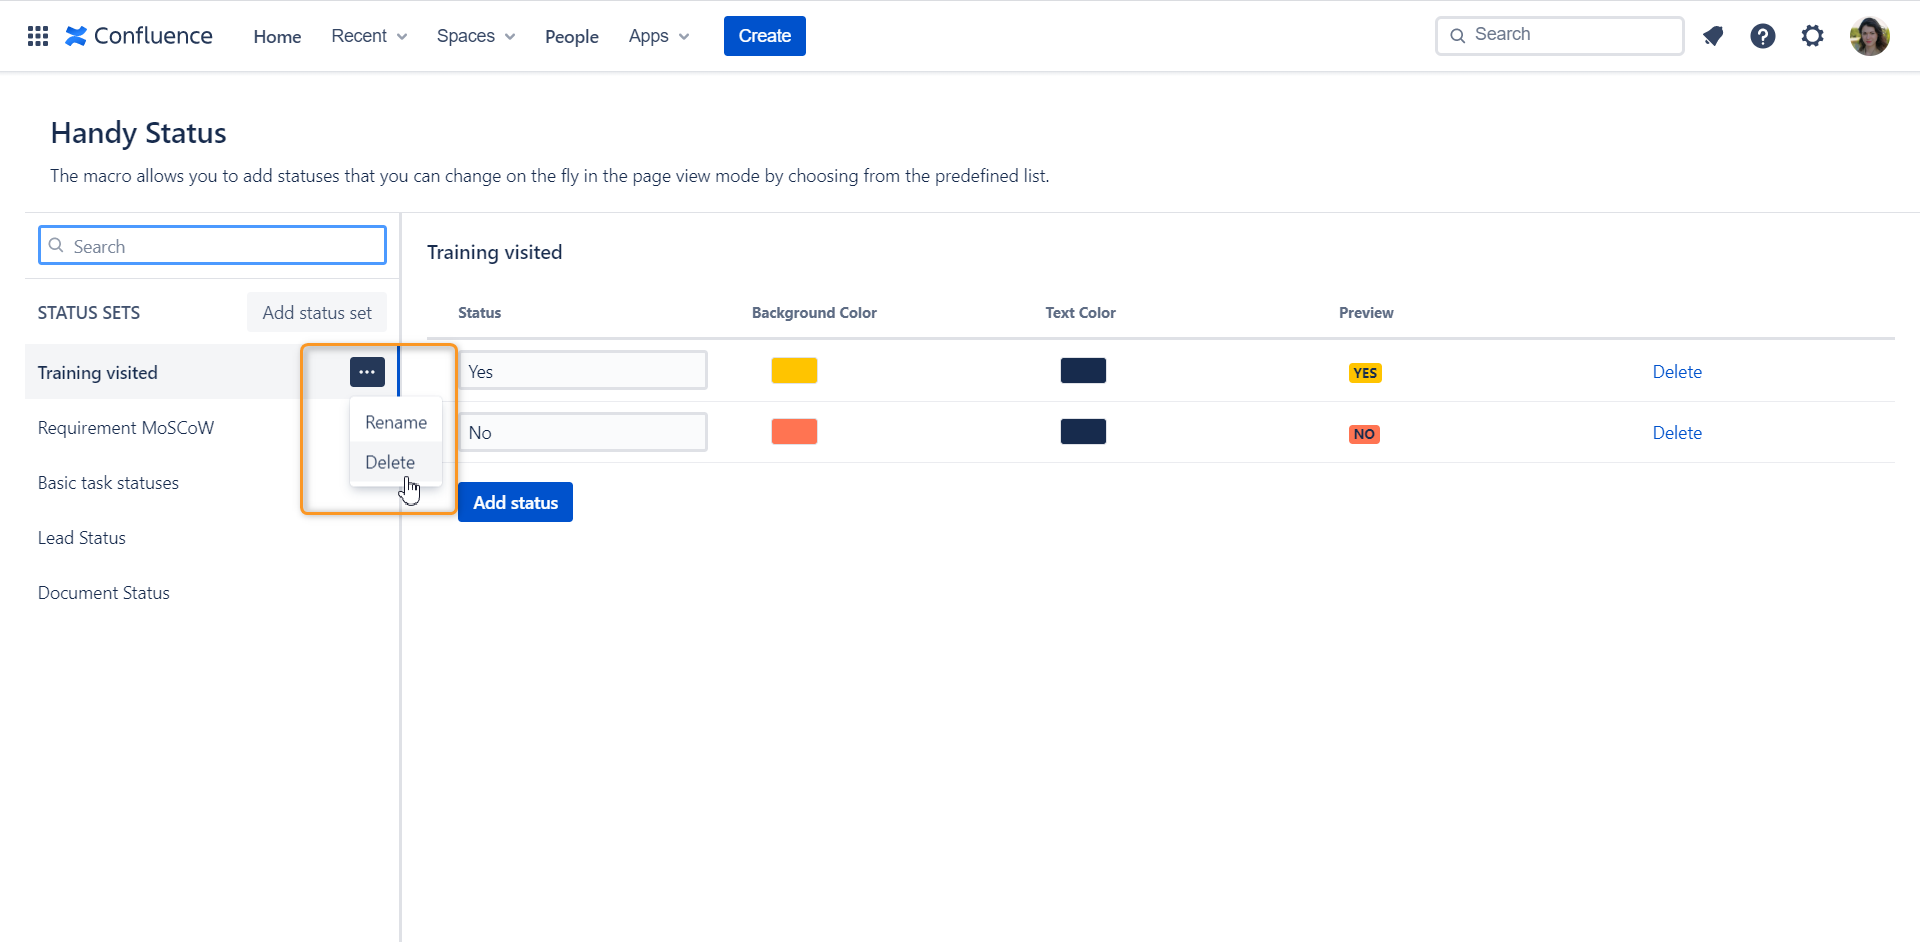The image size is (1920, 942).
Task: Choose Delete from the context menu
Action: click(390, 461)
